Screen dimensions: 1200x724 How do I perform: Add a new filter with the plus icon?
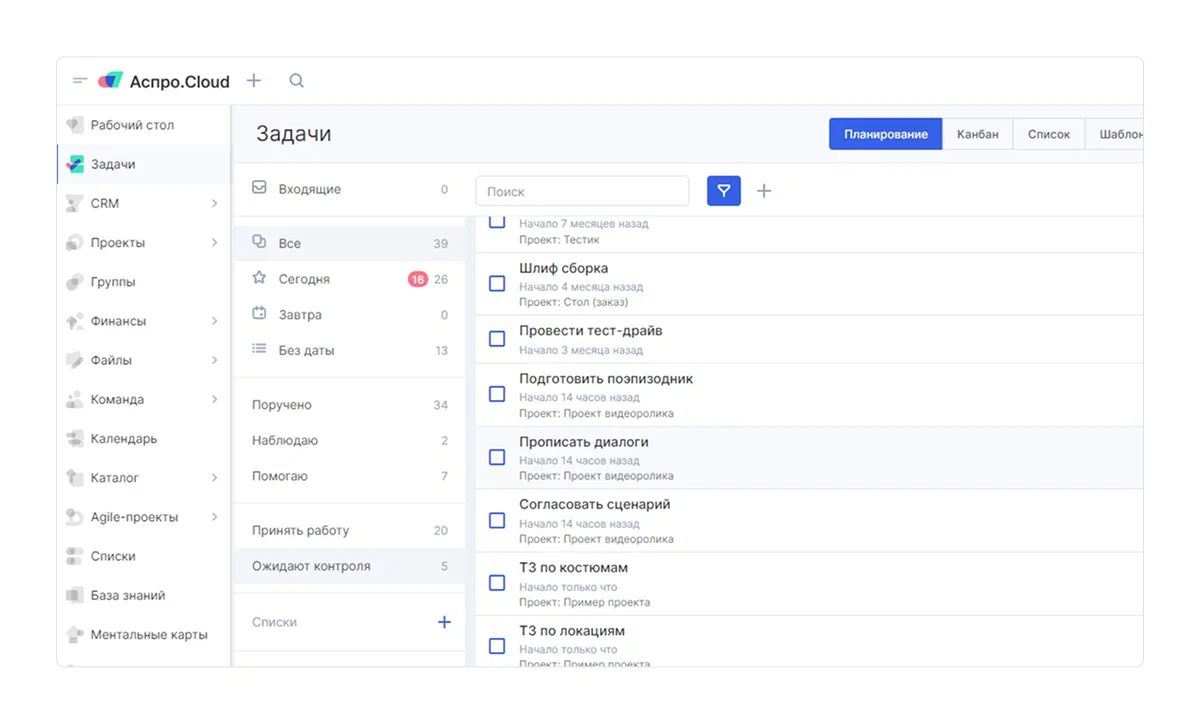click(764, 191)
